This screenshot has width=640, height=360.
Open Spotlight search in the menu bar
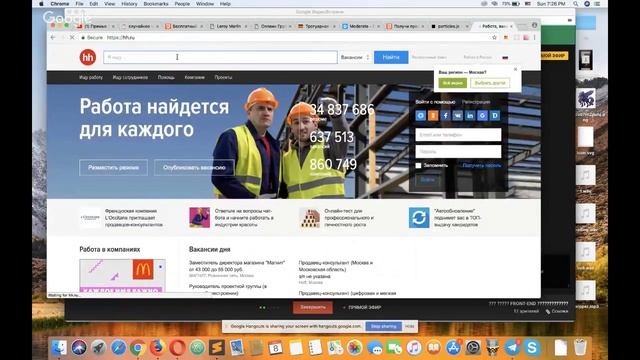(575, 4)
